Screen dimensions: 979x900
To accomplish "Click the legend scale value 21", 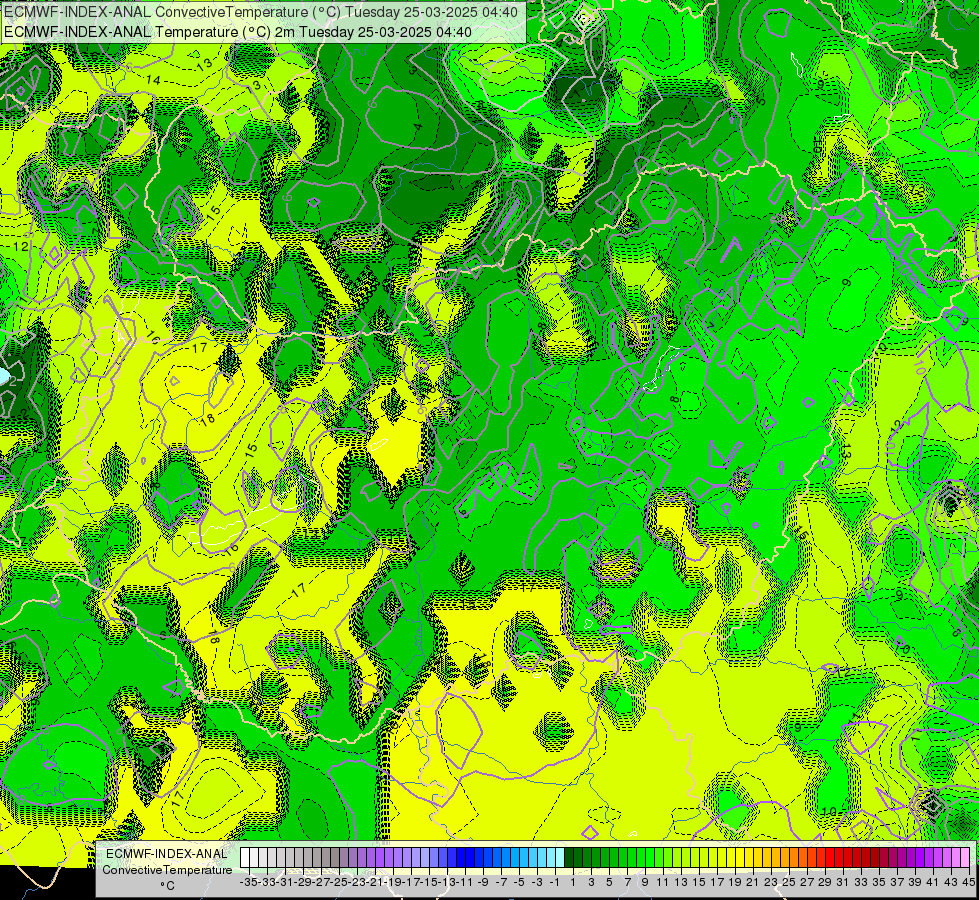I will [x=752, y=882].
